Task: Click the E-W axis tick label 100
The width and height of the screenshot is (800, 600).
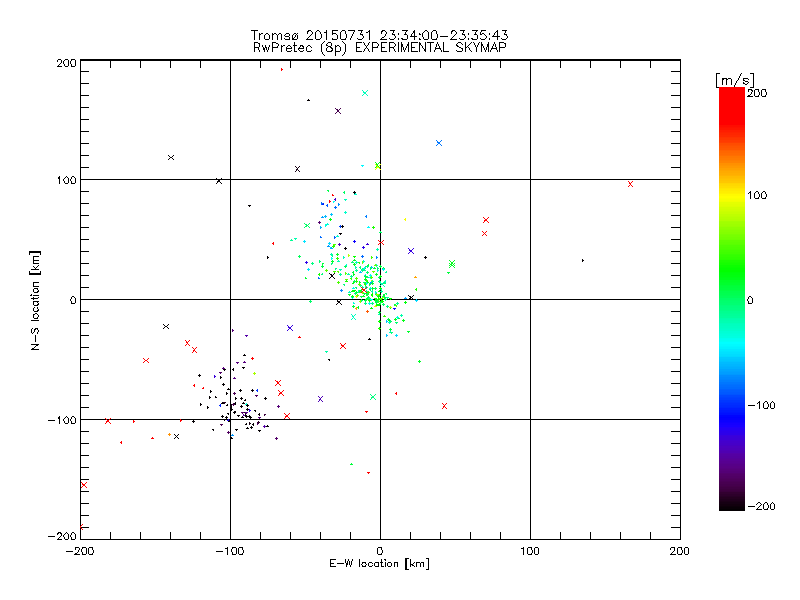Action: tap(530, 551)
